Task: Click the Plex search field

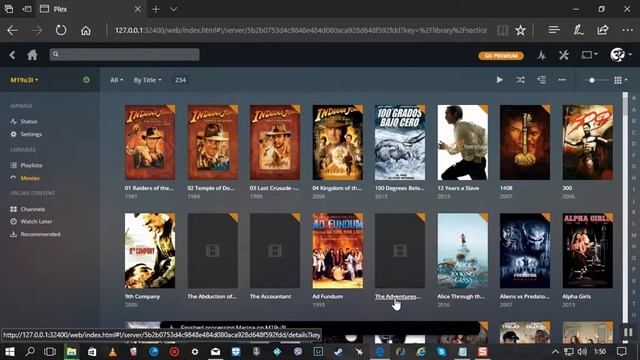Action: click(x=124, y=54)
